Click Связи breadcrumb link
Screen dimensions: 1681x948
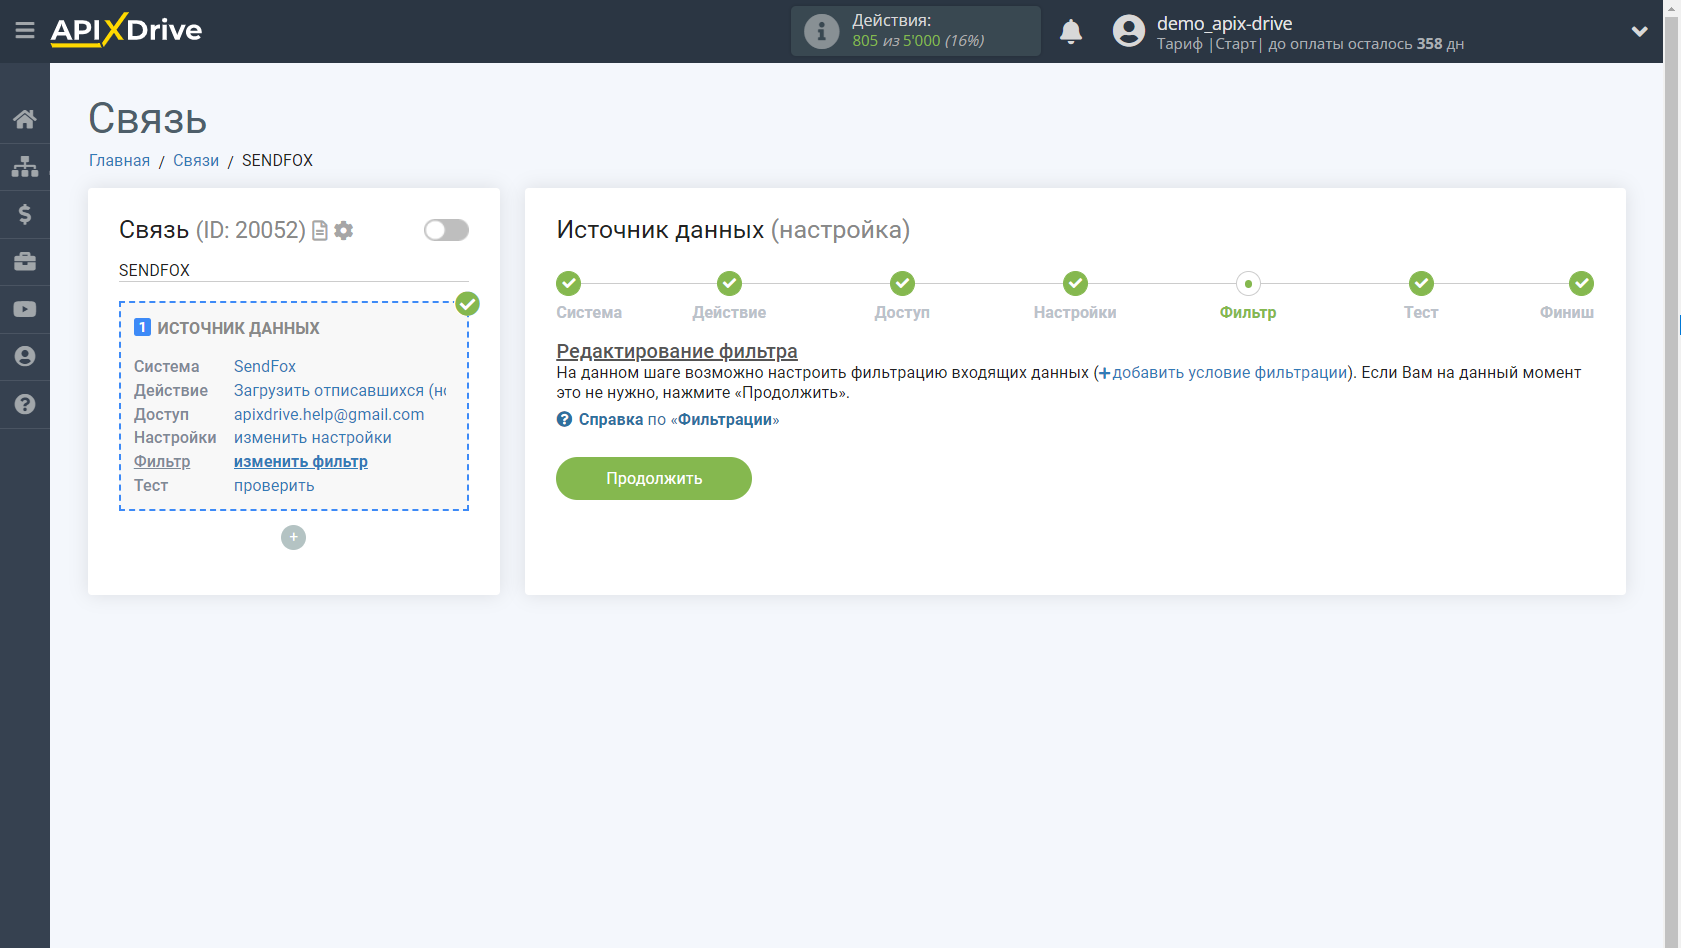point(196,160)
